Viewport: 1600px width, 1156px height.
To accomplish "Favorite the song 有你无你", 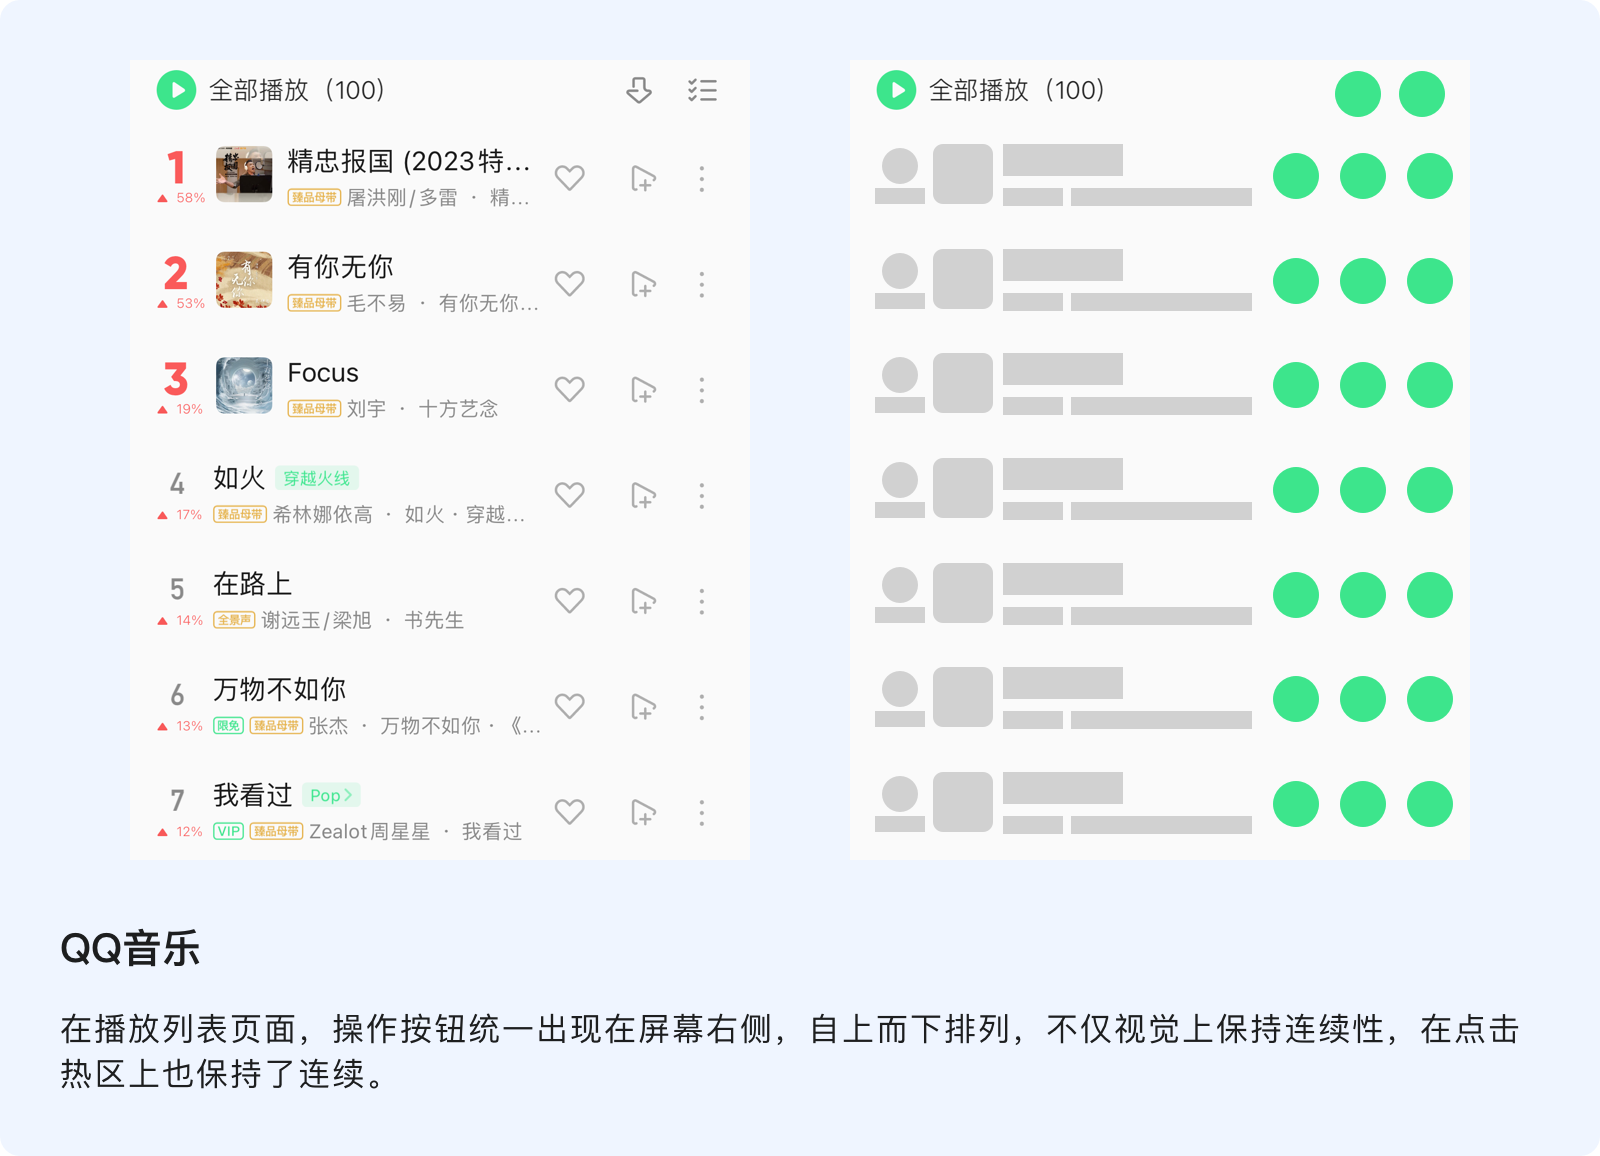I will point(570,284).
